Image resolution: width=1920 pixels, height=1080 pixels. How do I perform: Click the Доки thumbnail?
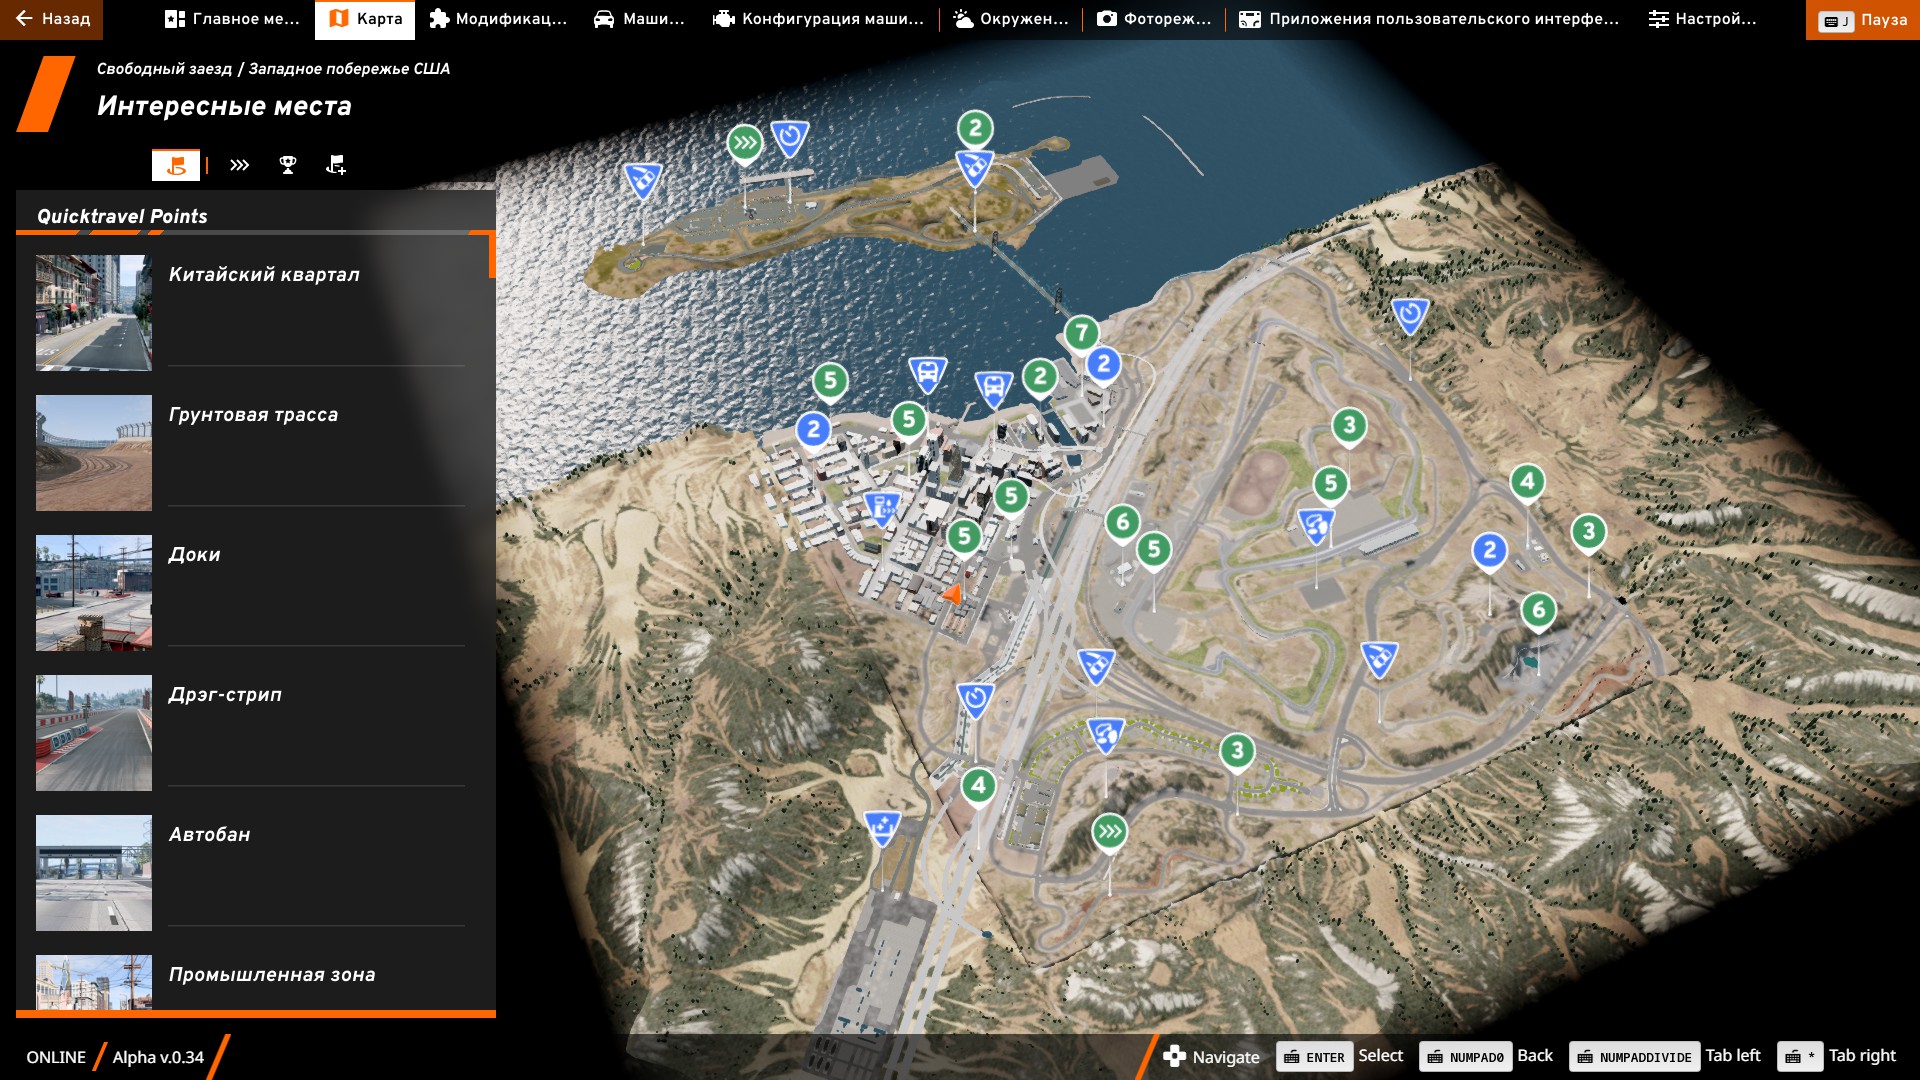tap(94, 593)
